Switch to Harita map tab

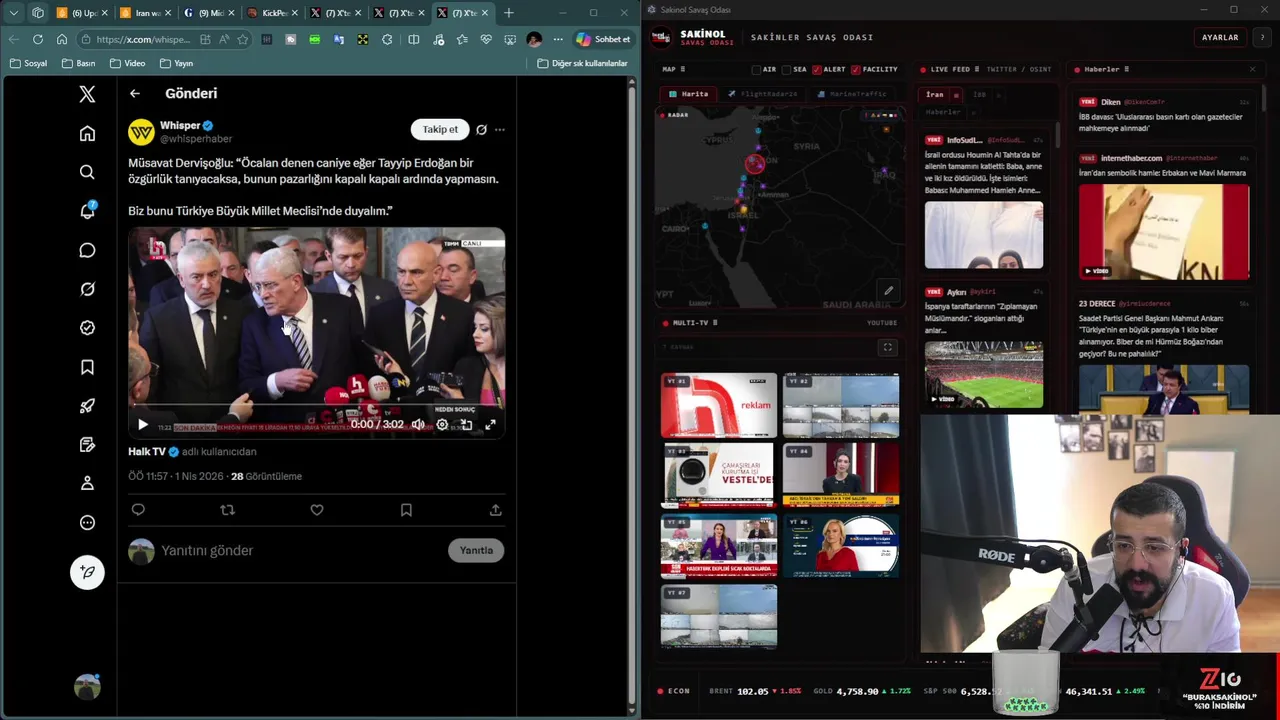point(689,94)
